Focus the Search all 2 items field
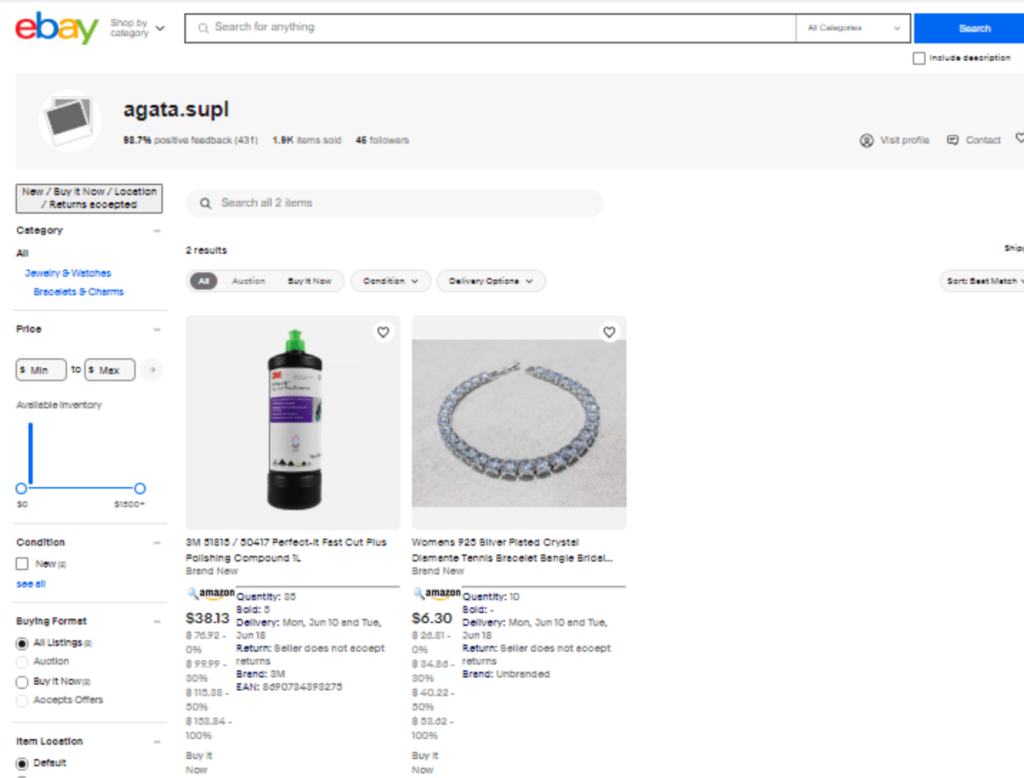 click(394, 203)
